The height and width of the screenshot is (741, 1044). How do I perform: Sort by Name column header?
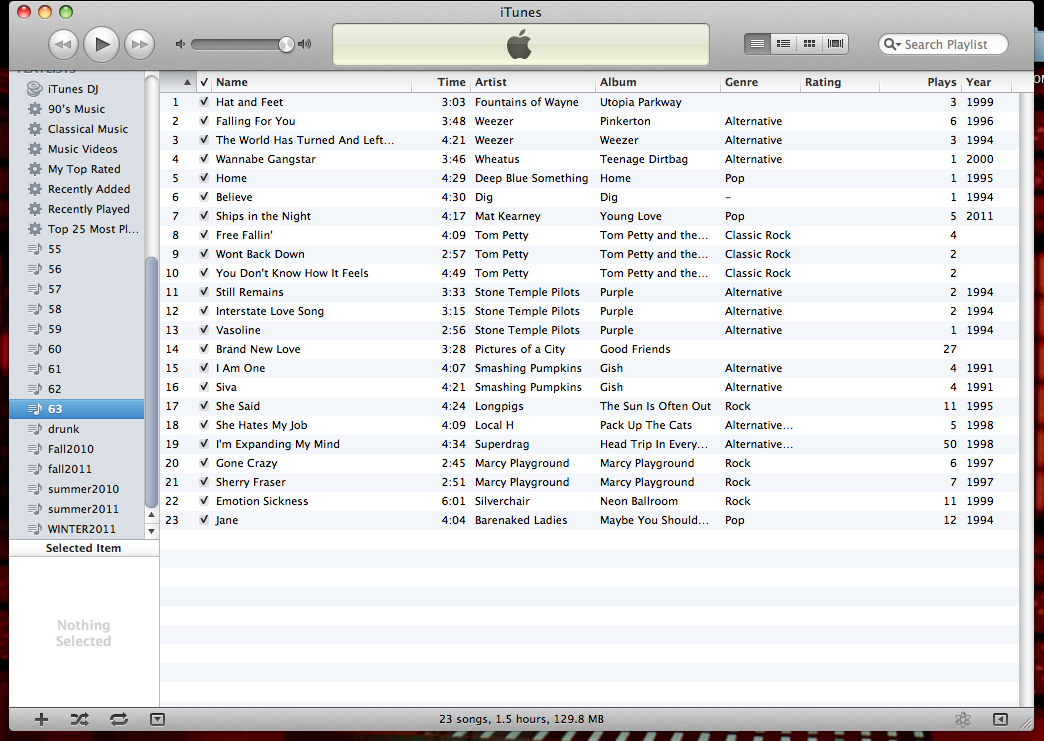(312, 82)
